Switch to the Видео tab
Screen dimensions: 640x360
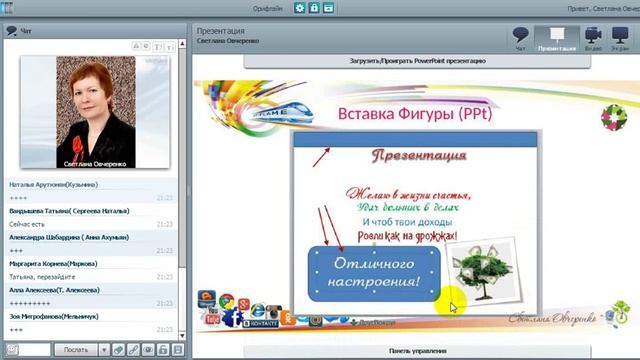(593, 39)
